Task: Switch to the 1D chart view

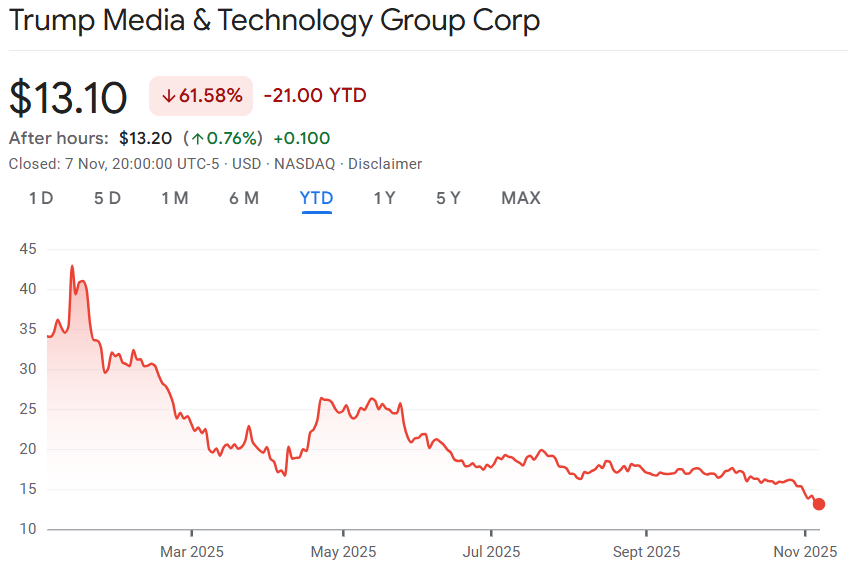Action: click(x=41, y=198)
